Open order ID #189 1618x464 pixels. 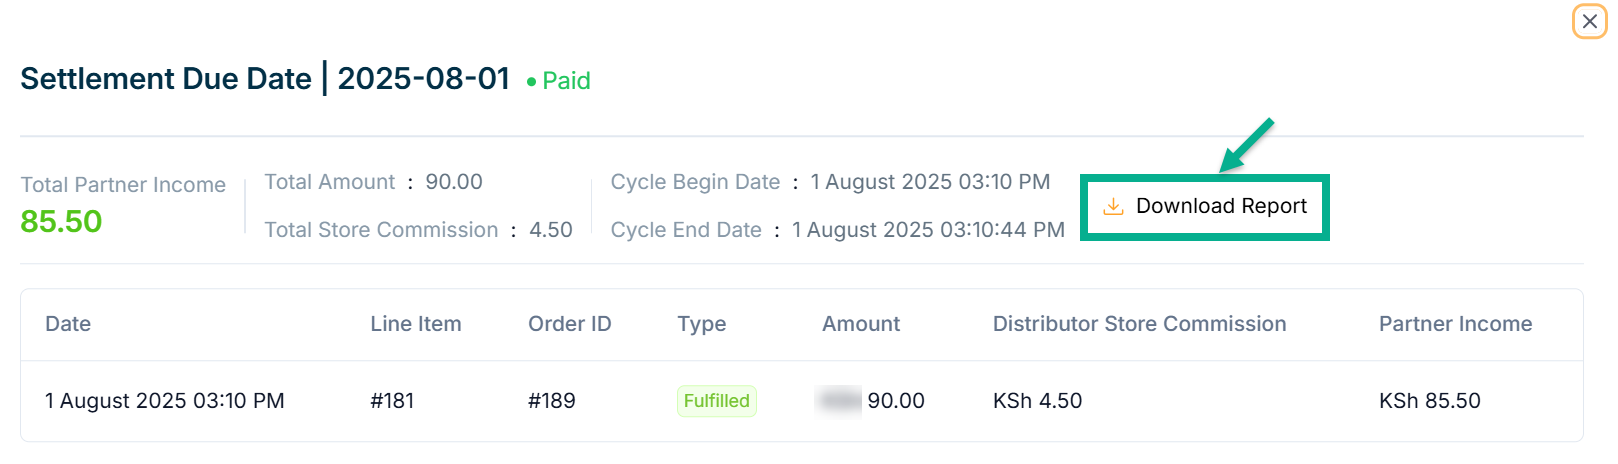[x=551, y=401]
